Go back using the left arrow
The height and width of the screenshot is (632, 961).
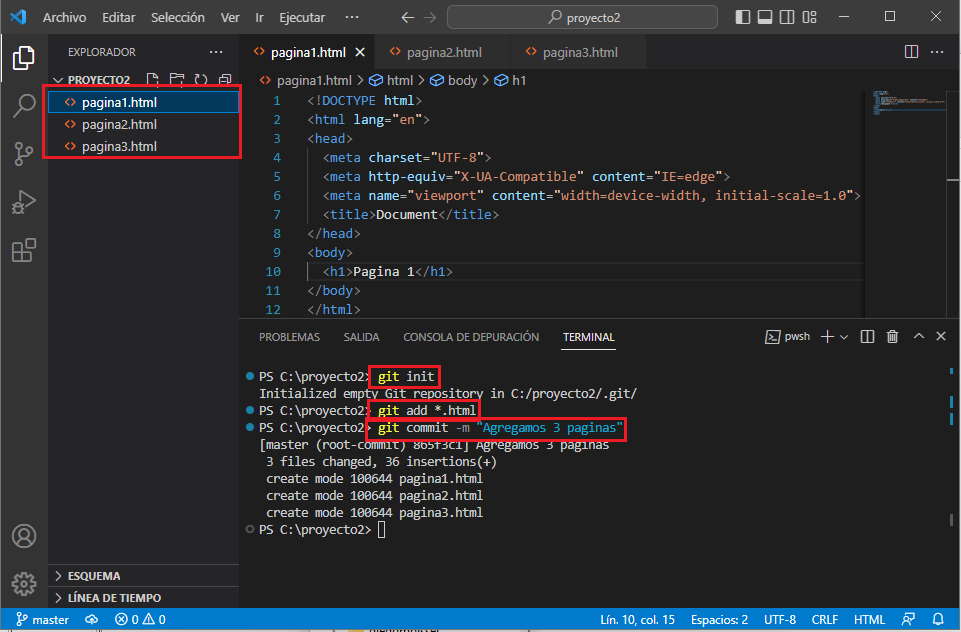[408, 18]
